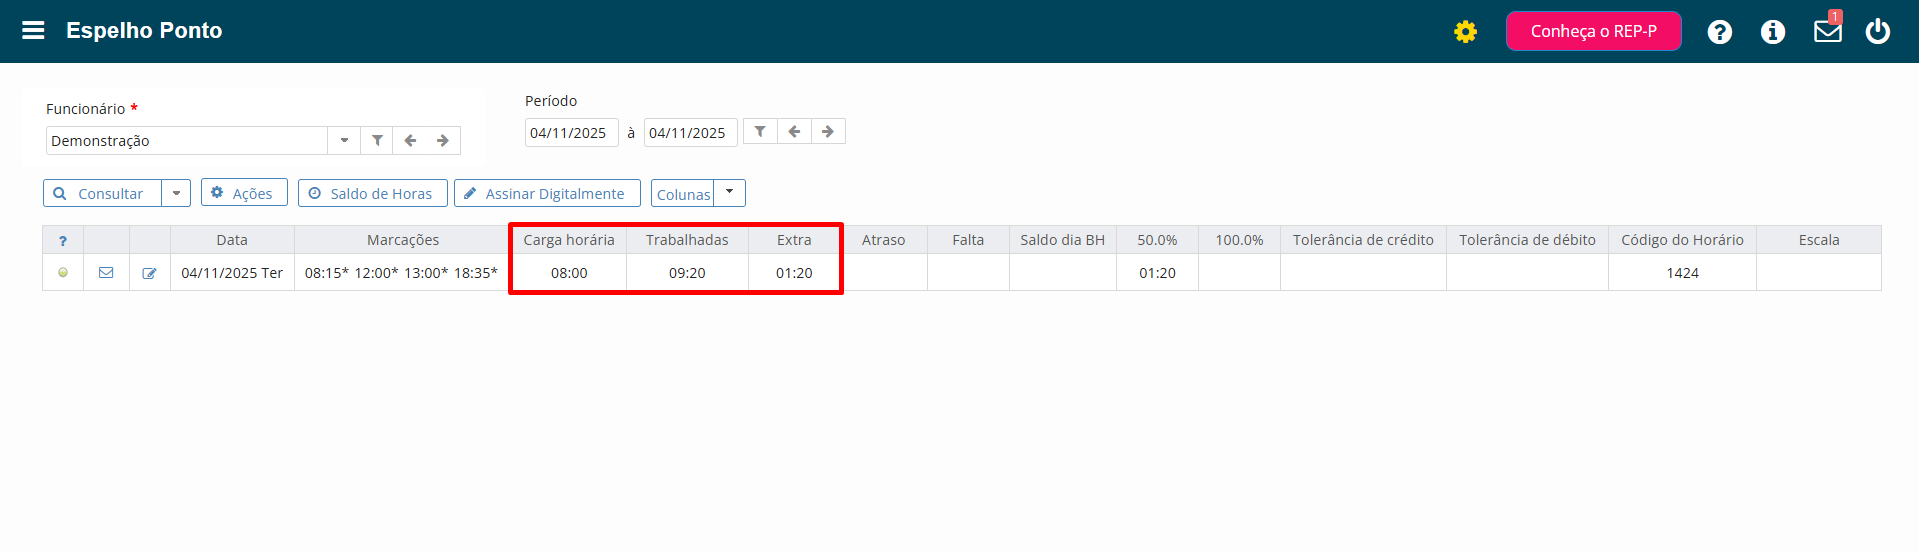Click Conheça o REP-P button
The image size is (1919, 552).
(1593, 31)
